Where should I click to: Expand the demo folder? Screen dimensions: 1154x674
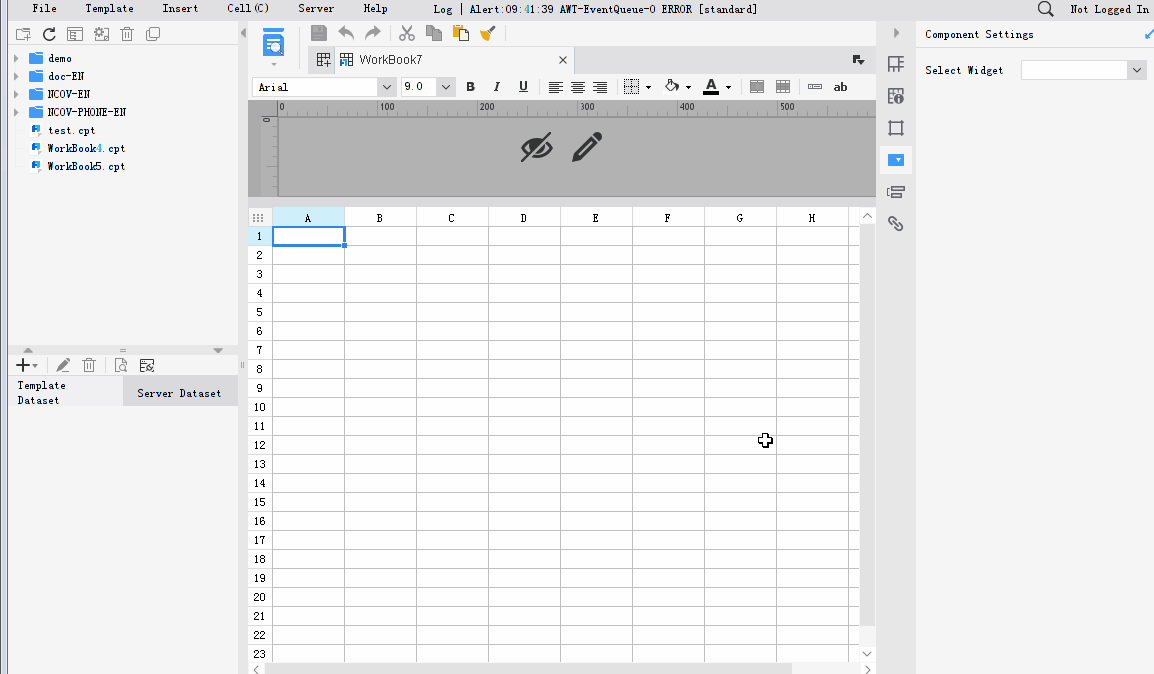pos(16,58)
